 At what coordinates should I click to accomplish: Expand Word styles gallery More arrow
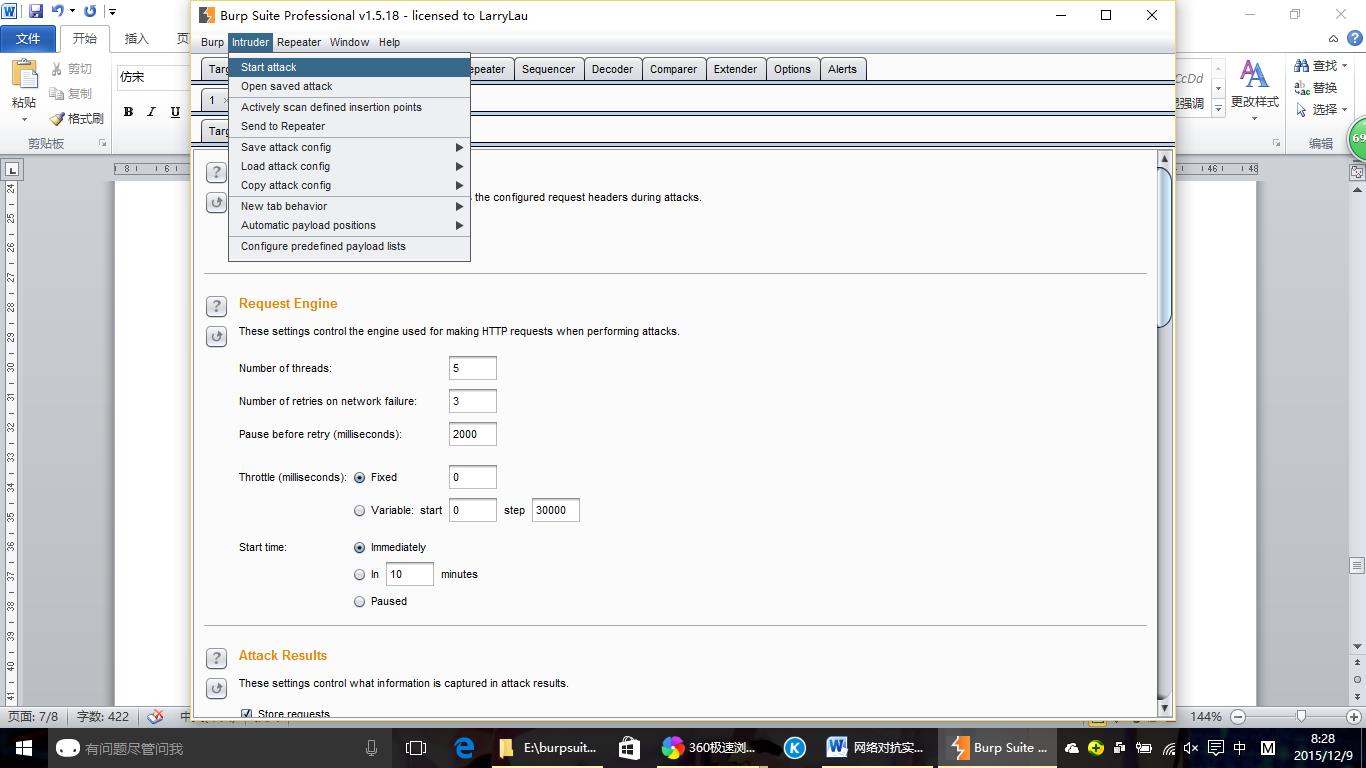coord(1218,106)
